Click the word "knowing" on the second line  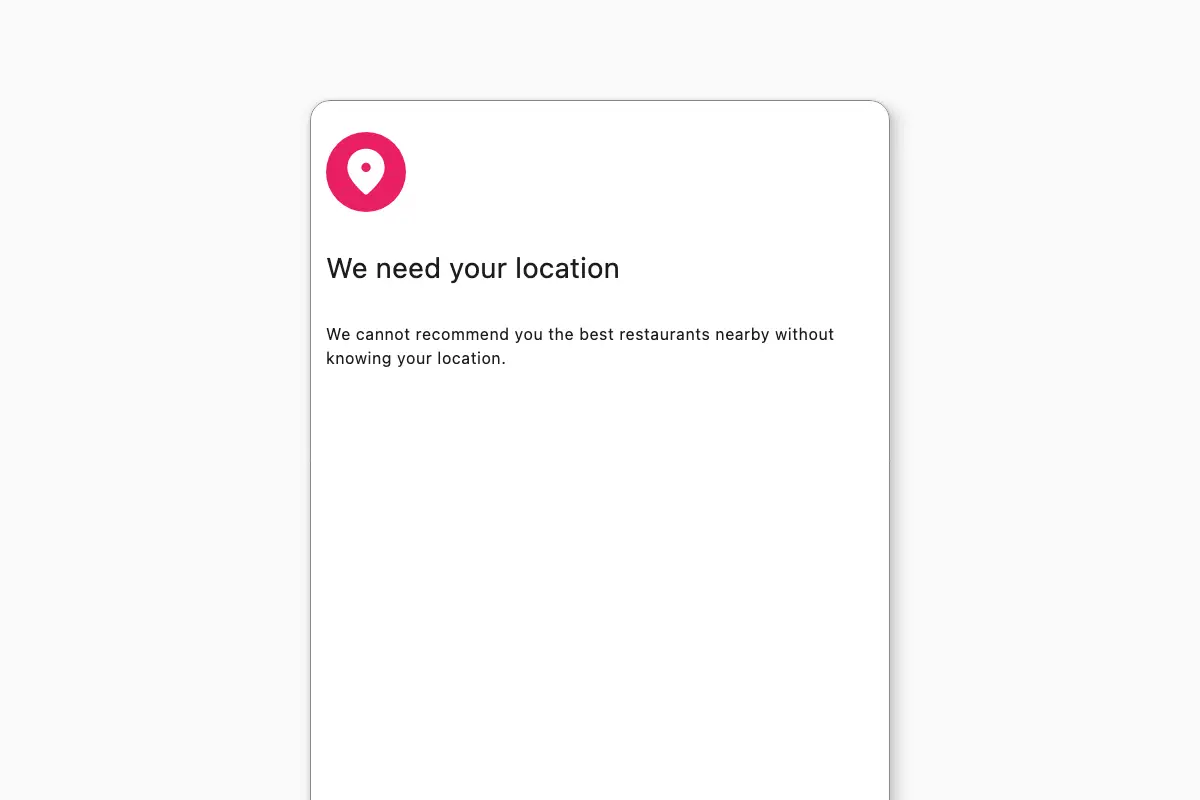pos(359,358)
